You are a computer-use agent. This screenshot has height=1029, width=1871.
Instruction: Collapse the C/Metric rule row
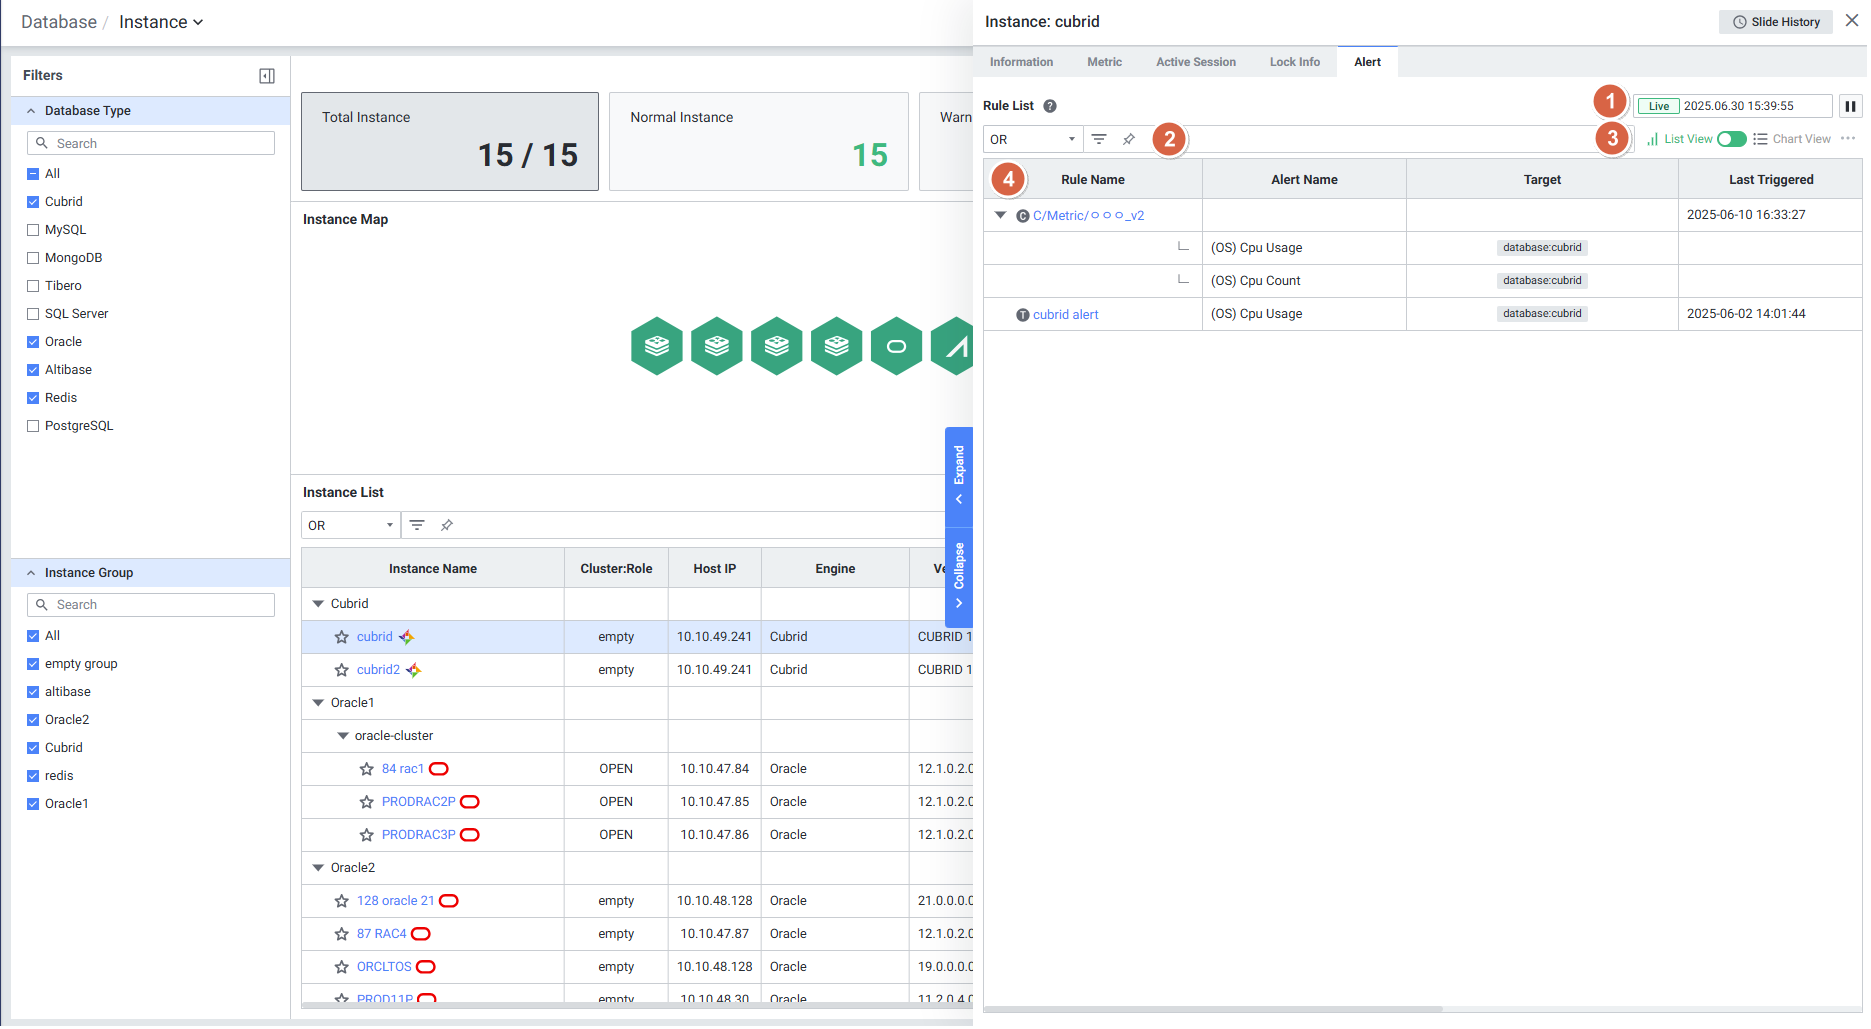1000,215
